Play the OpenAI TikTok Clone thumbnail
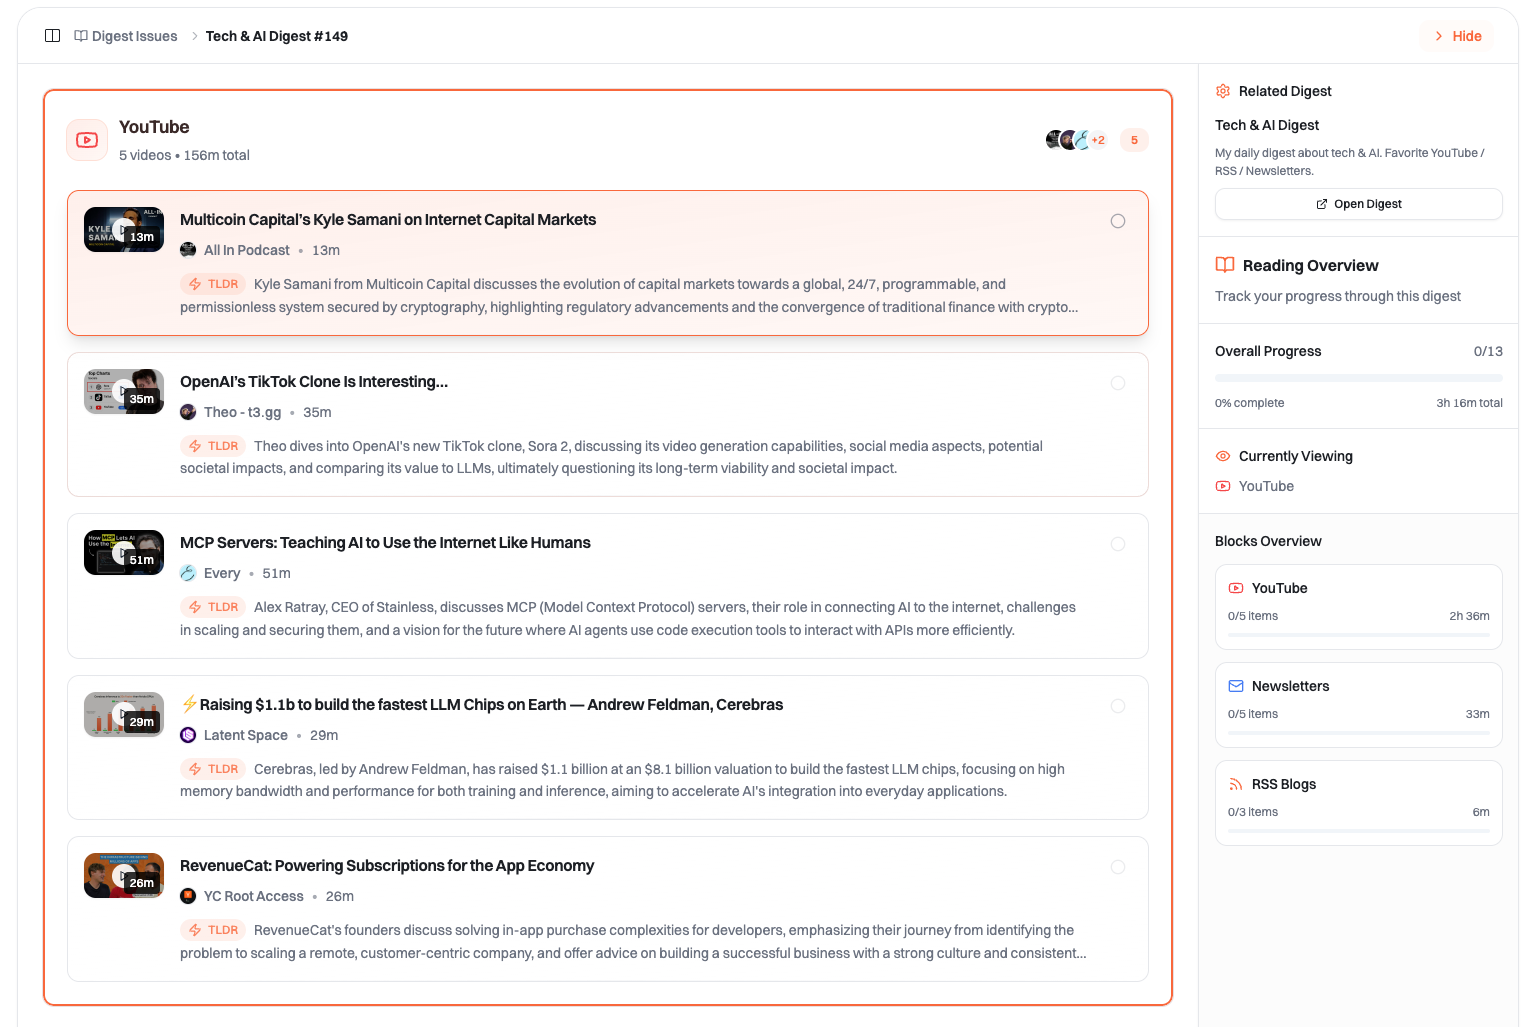This screenshot has height=1027, width=1529. click(124, 392)
